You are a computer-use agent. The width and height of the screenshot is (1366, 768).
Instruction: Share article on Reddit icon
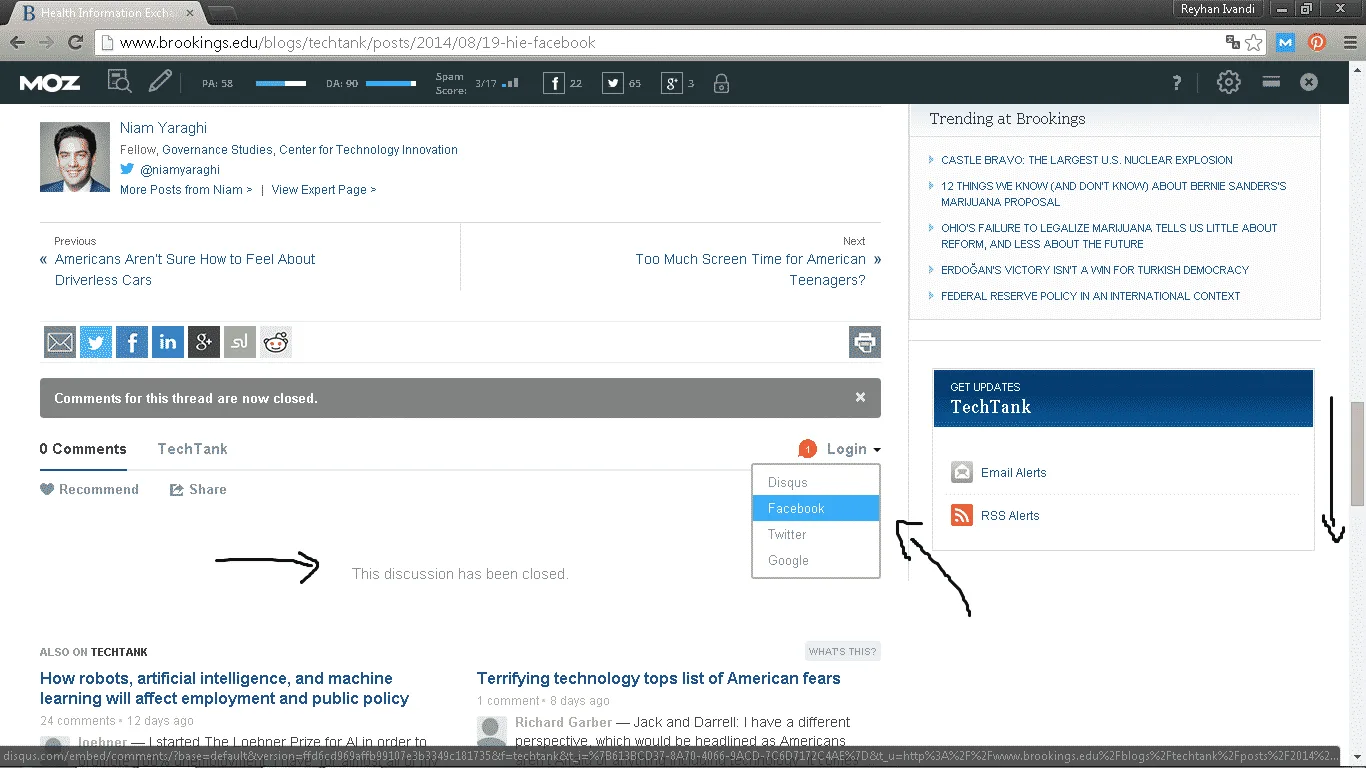[x=276, y=342]
